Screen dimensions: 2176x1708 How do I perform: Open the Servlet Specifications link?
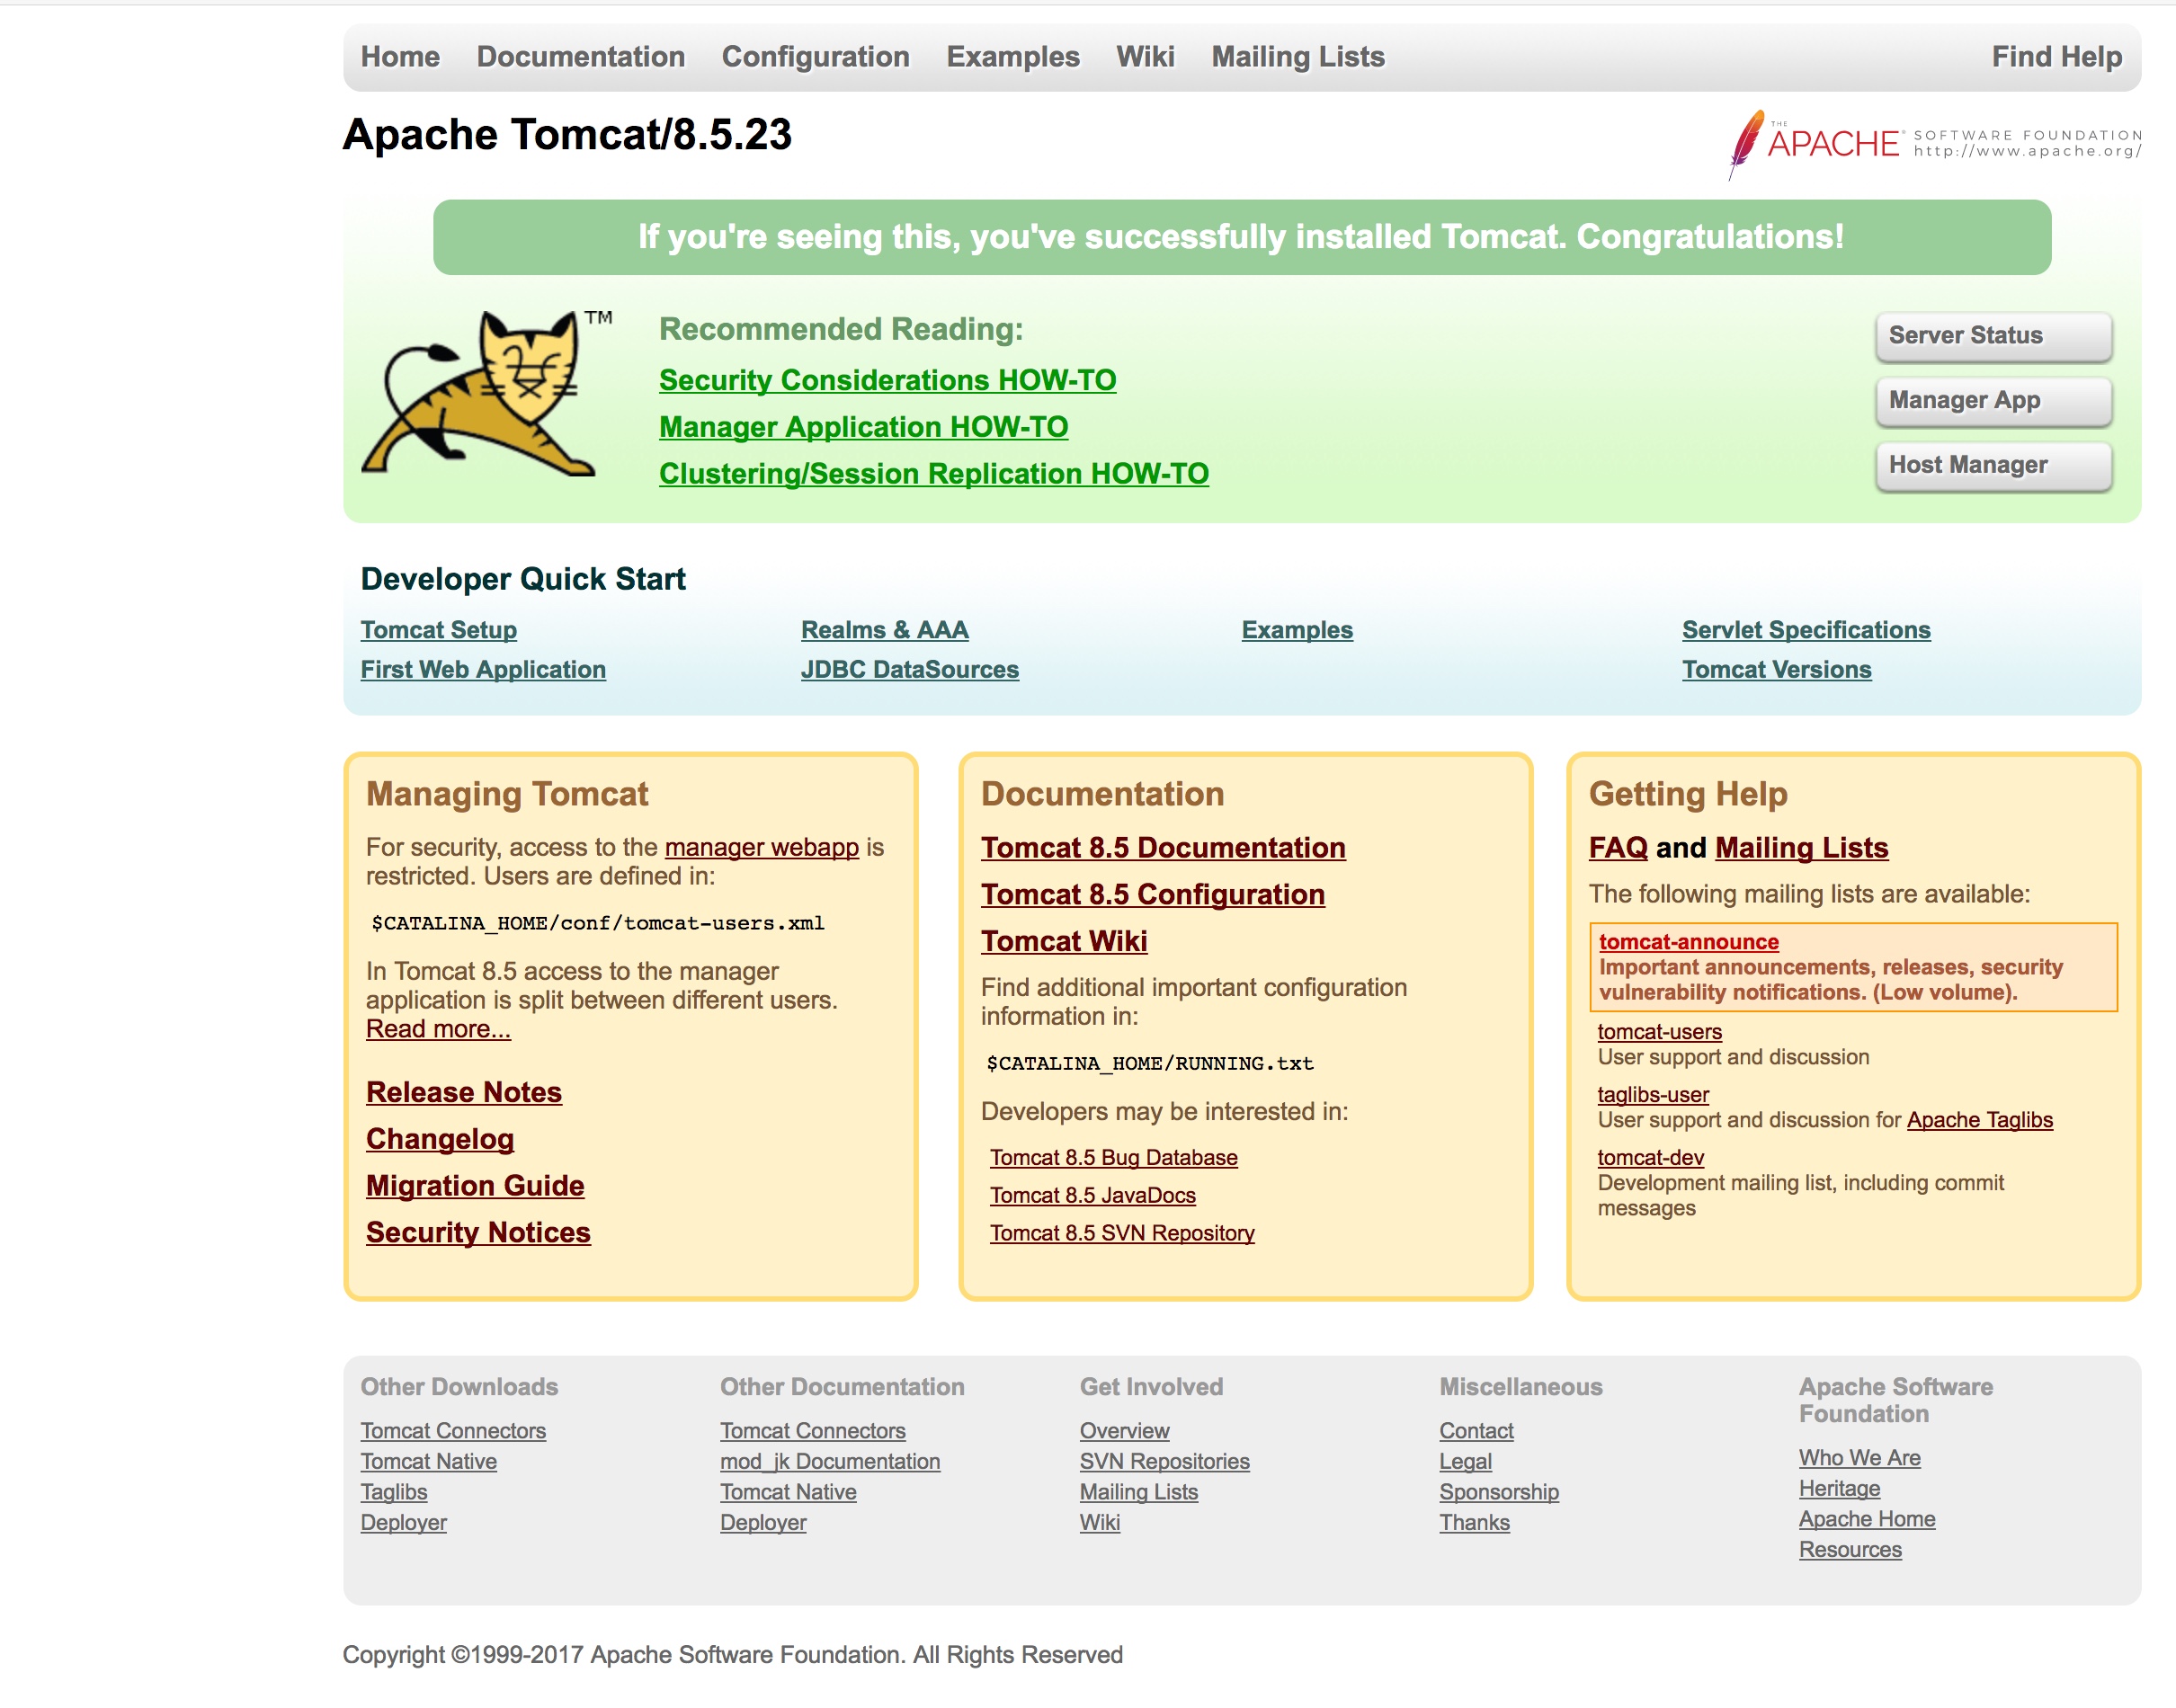pyautogui.click(x=1806, y=630)
